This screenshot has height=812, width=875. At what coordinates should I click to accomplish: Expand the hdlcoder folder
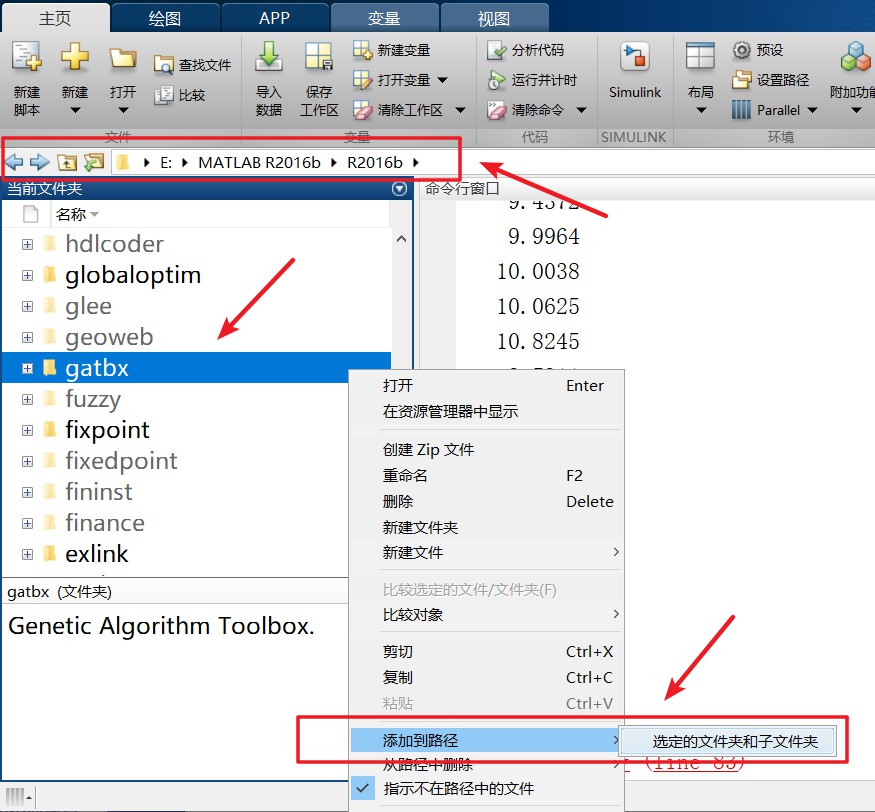[x=27, y=244]
